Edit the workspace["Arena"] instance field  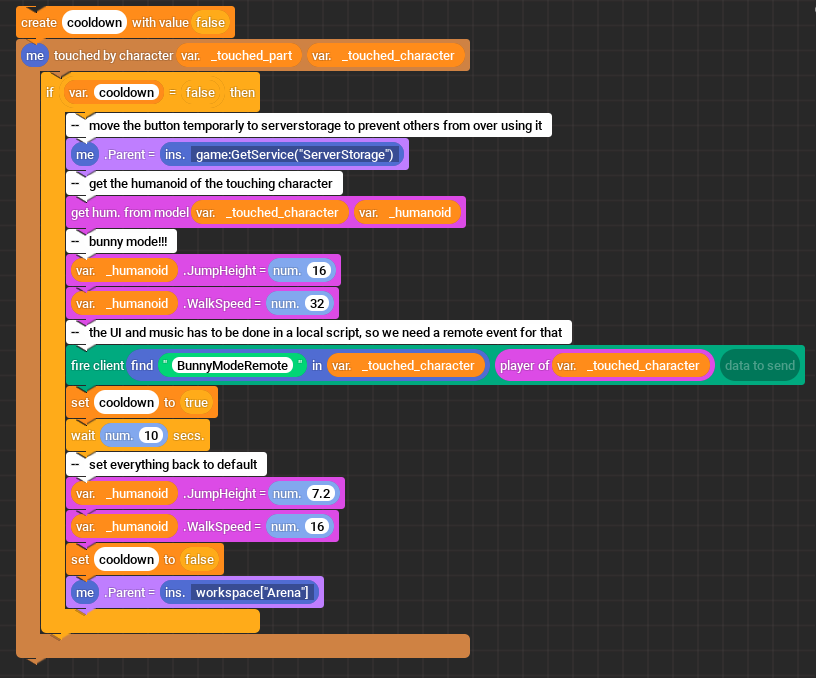[252, 592]
